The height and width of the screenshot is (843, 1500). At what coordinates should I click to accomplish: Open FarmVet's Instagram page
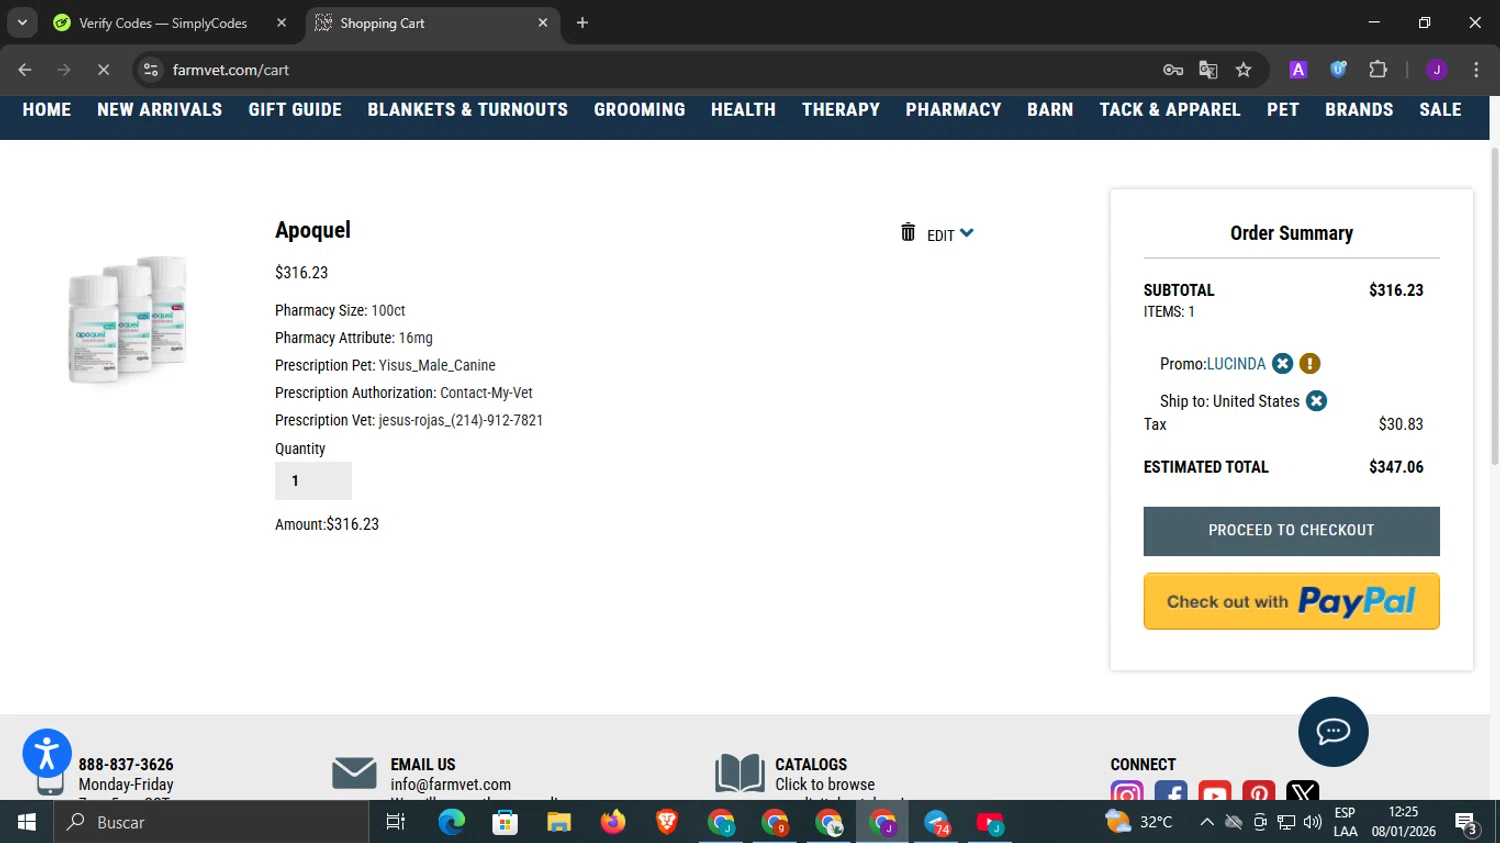click(1127, 790)
